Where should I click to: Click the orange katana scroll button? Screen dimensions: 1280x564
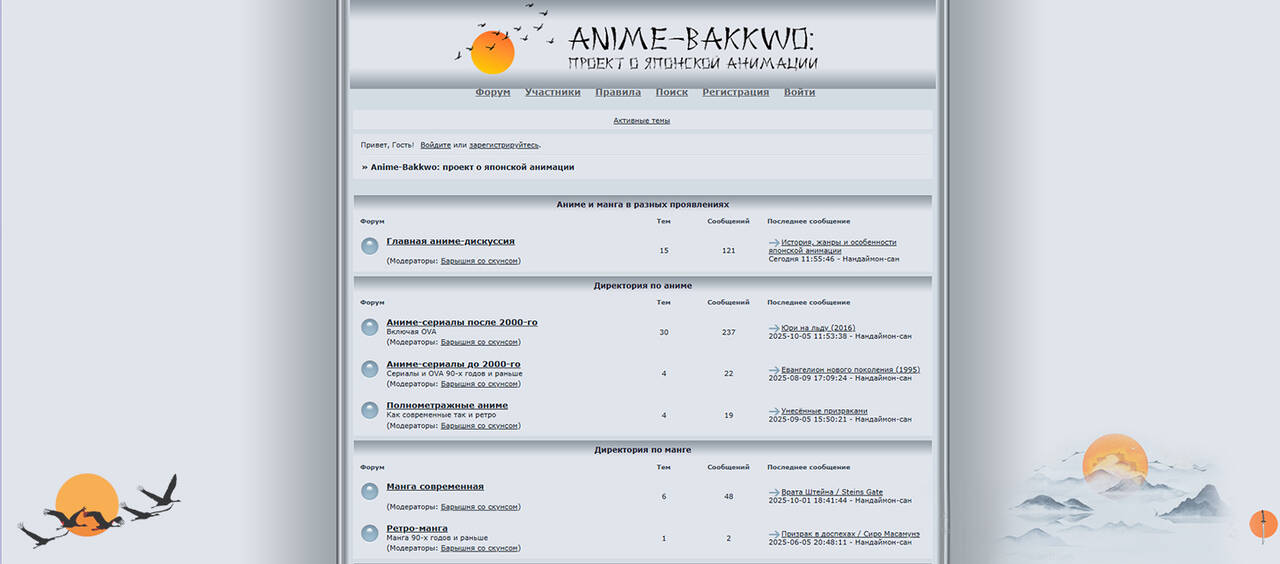[x=1263, y=524]
